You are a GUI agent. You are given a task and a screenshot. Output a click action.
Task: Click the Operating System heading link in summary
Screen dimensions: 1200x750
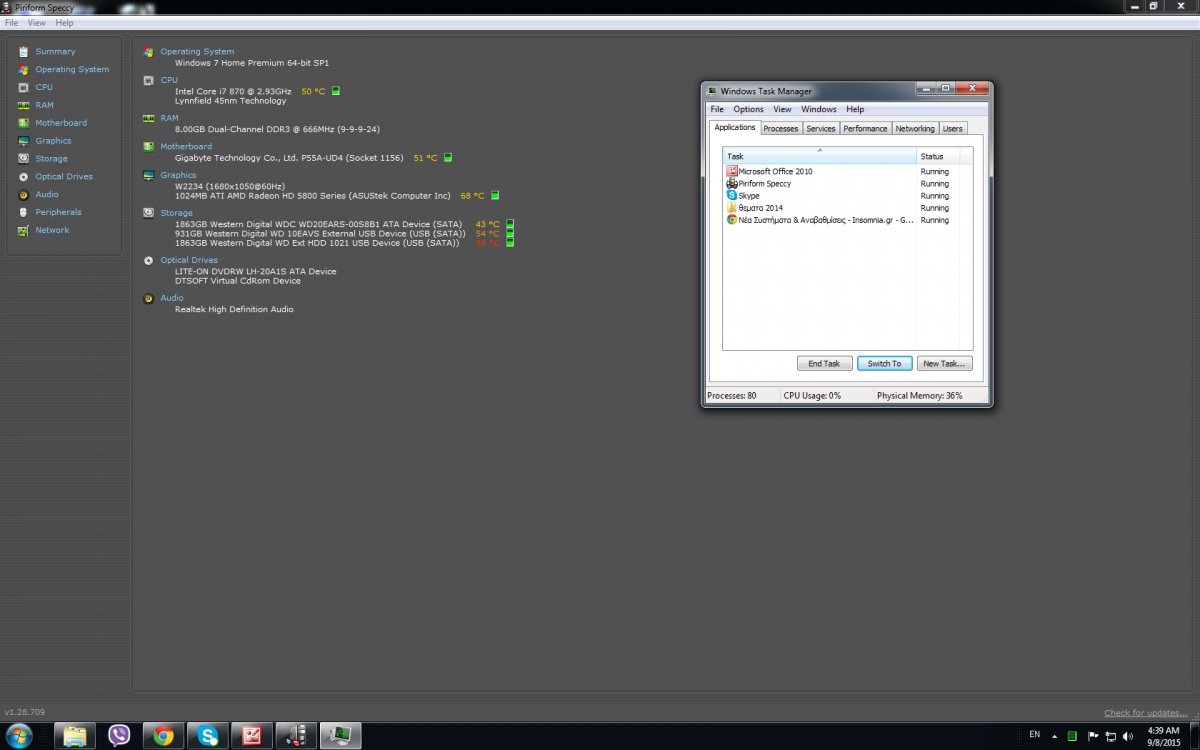[197, 52]
